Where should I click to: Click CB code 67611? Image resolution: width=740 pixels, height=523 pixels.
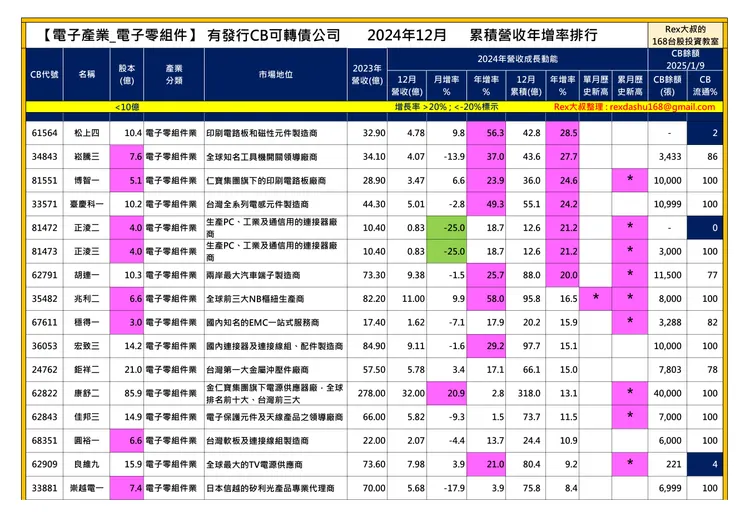[44, 322]
